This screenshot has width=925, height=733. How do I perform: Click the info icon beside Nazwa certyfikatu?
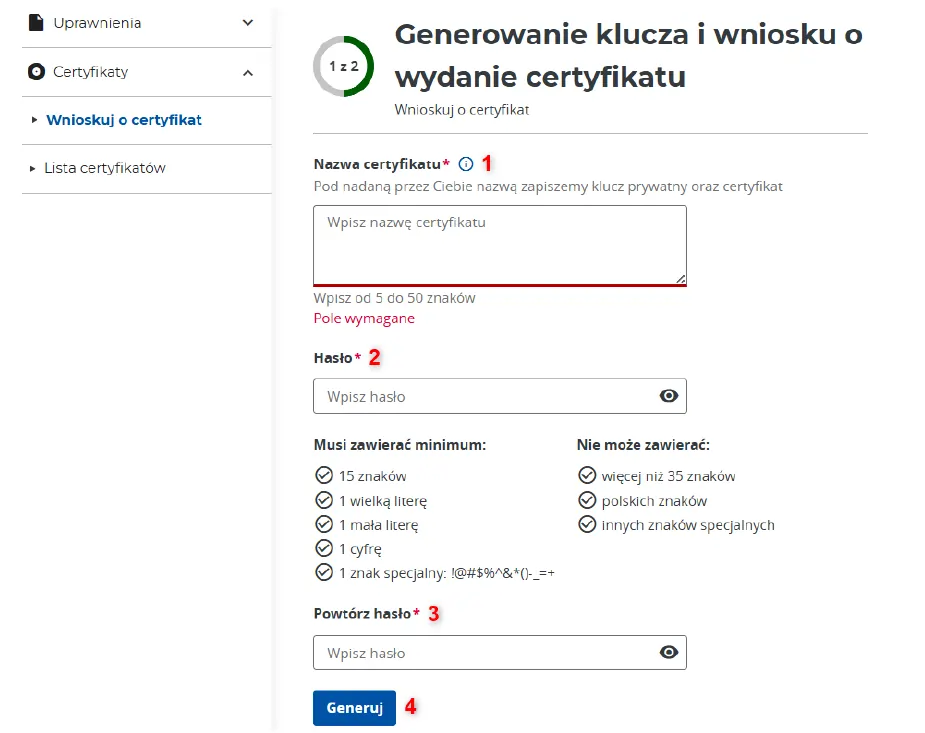click(466, 164)
